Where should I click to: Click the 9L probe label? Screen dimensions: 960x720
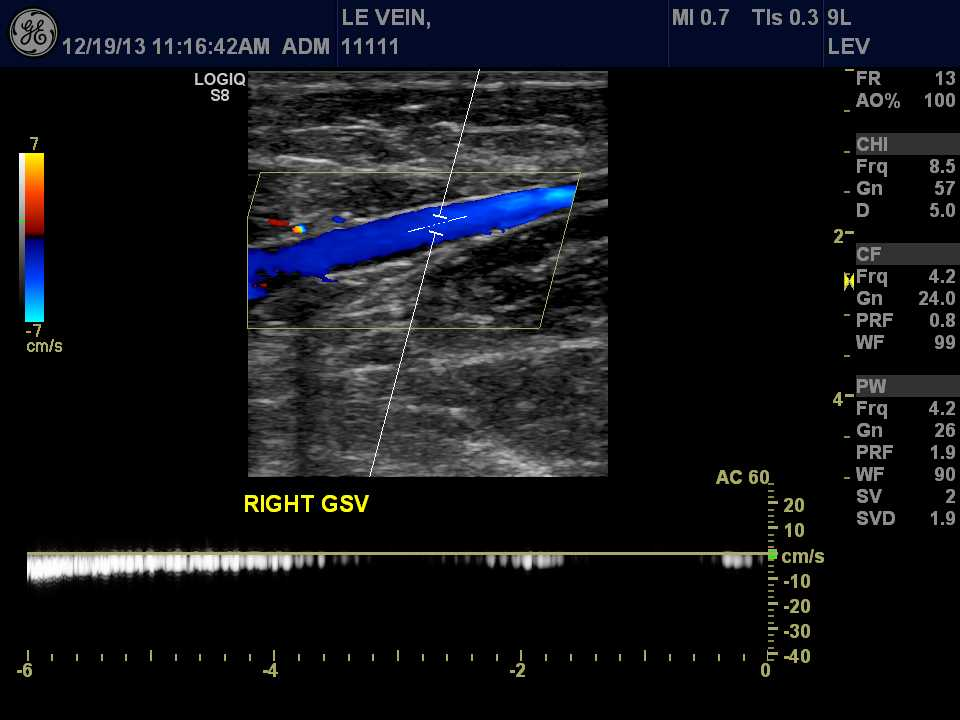point(839,18)
